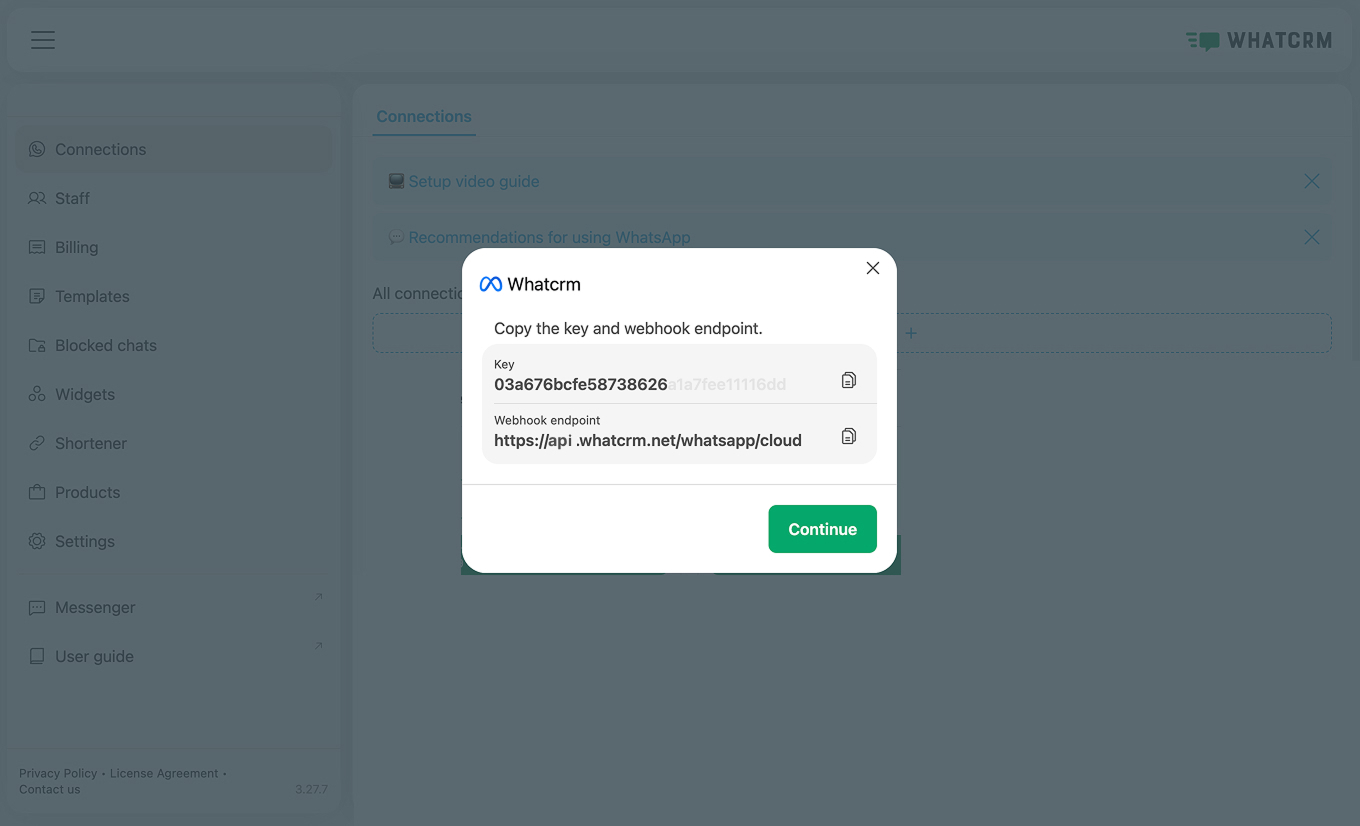
Task: Click the Privacy Policy footer link
Action: [58, 773]
